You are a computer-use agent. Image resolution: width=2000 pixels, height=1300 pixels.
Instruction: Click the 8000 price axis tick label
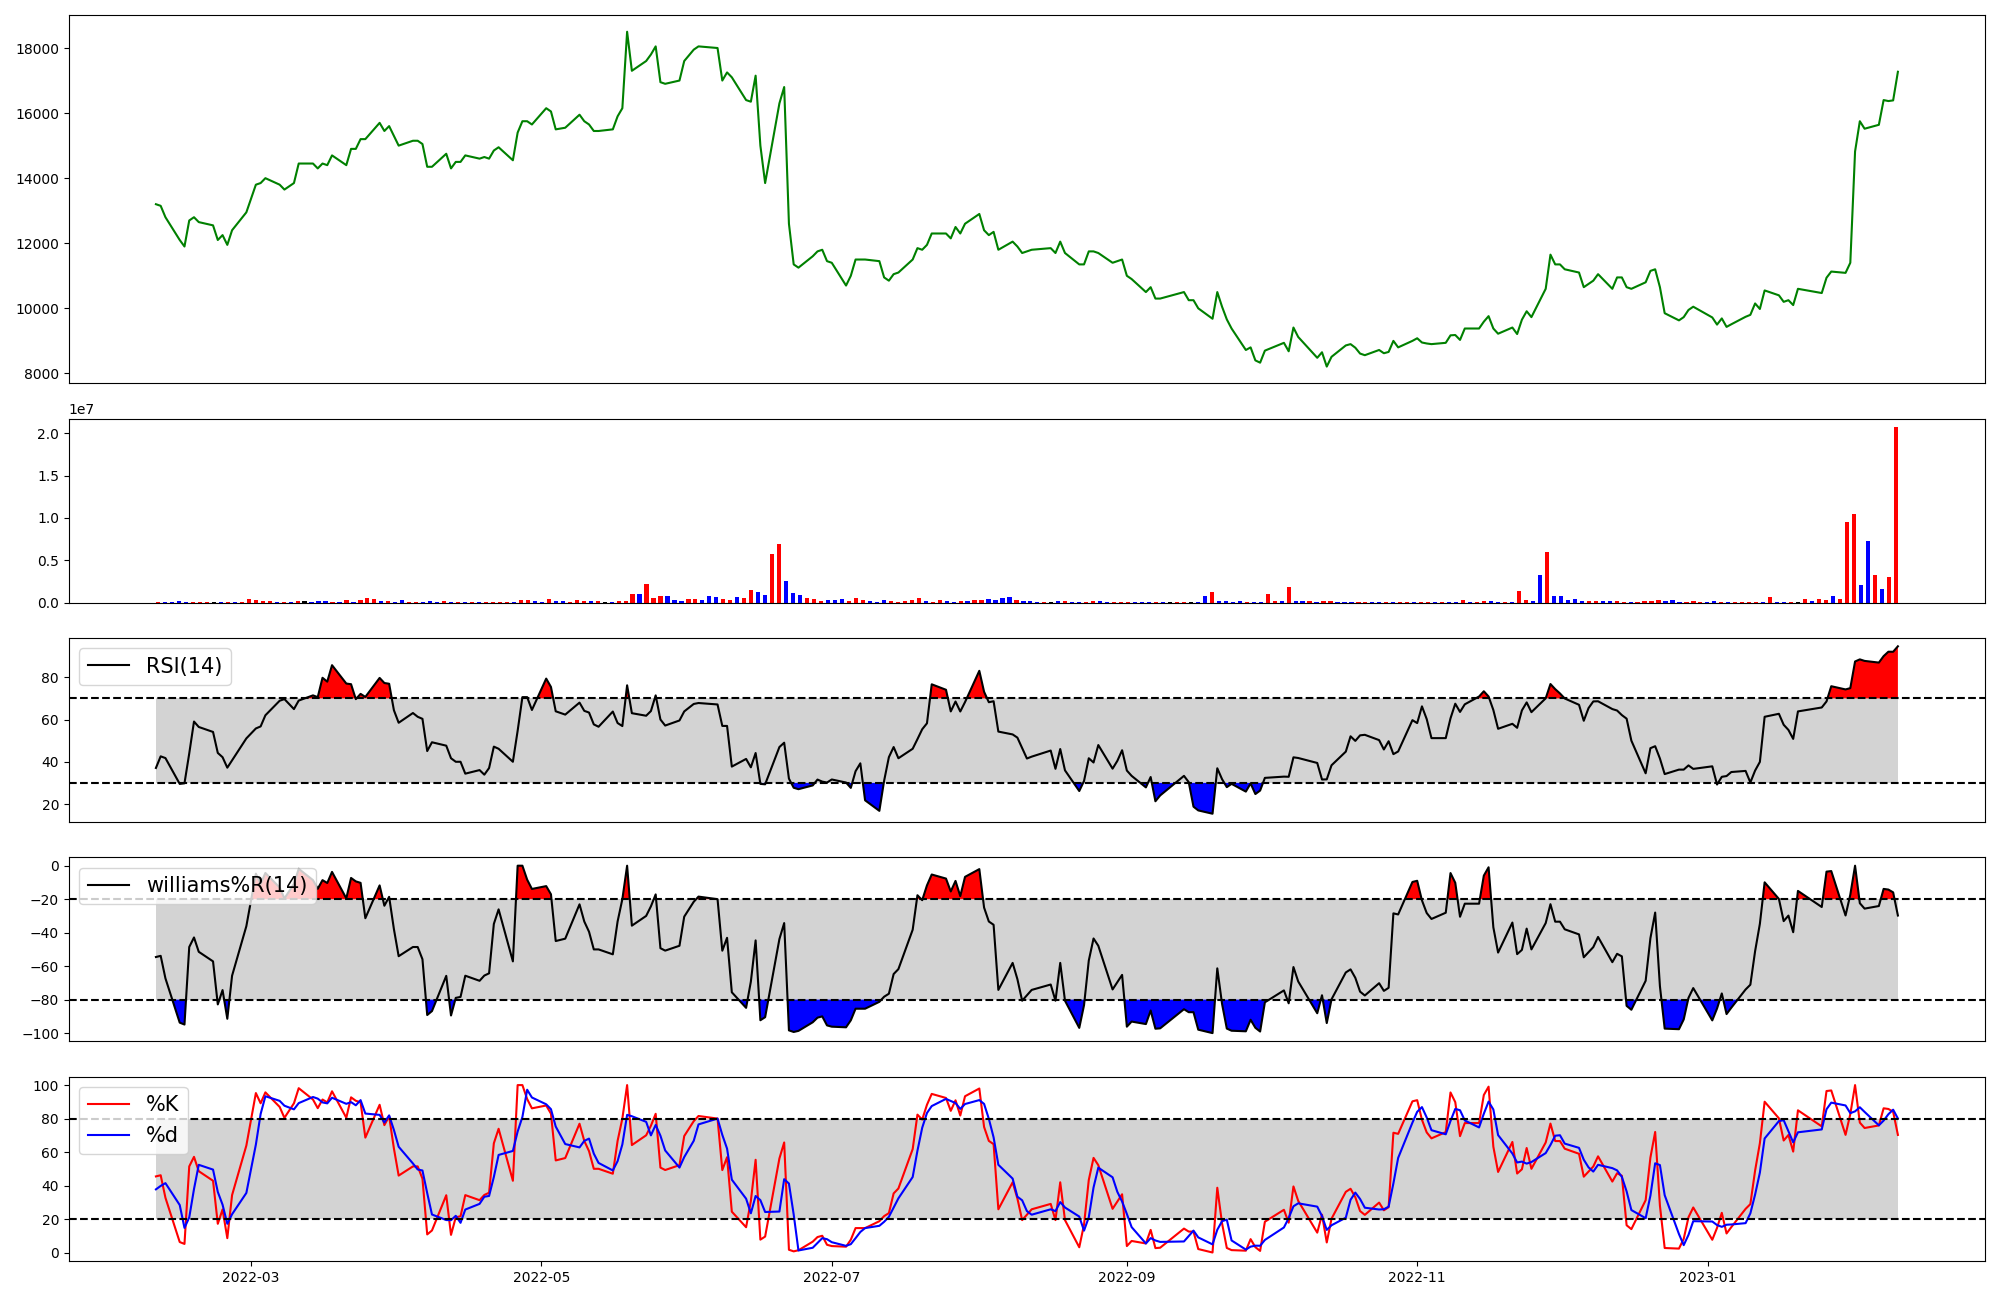(x=42, y=374)
